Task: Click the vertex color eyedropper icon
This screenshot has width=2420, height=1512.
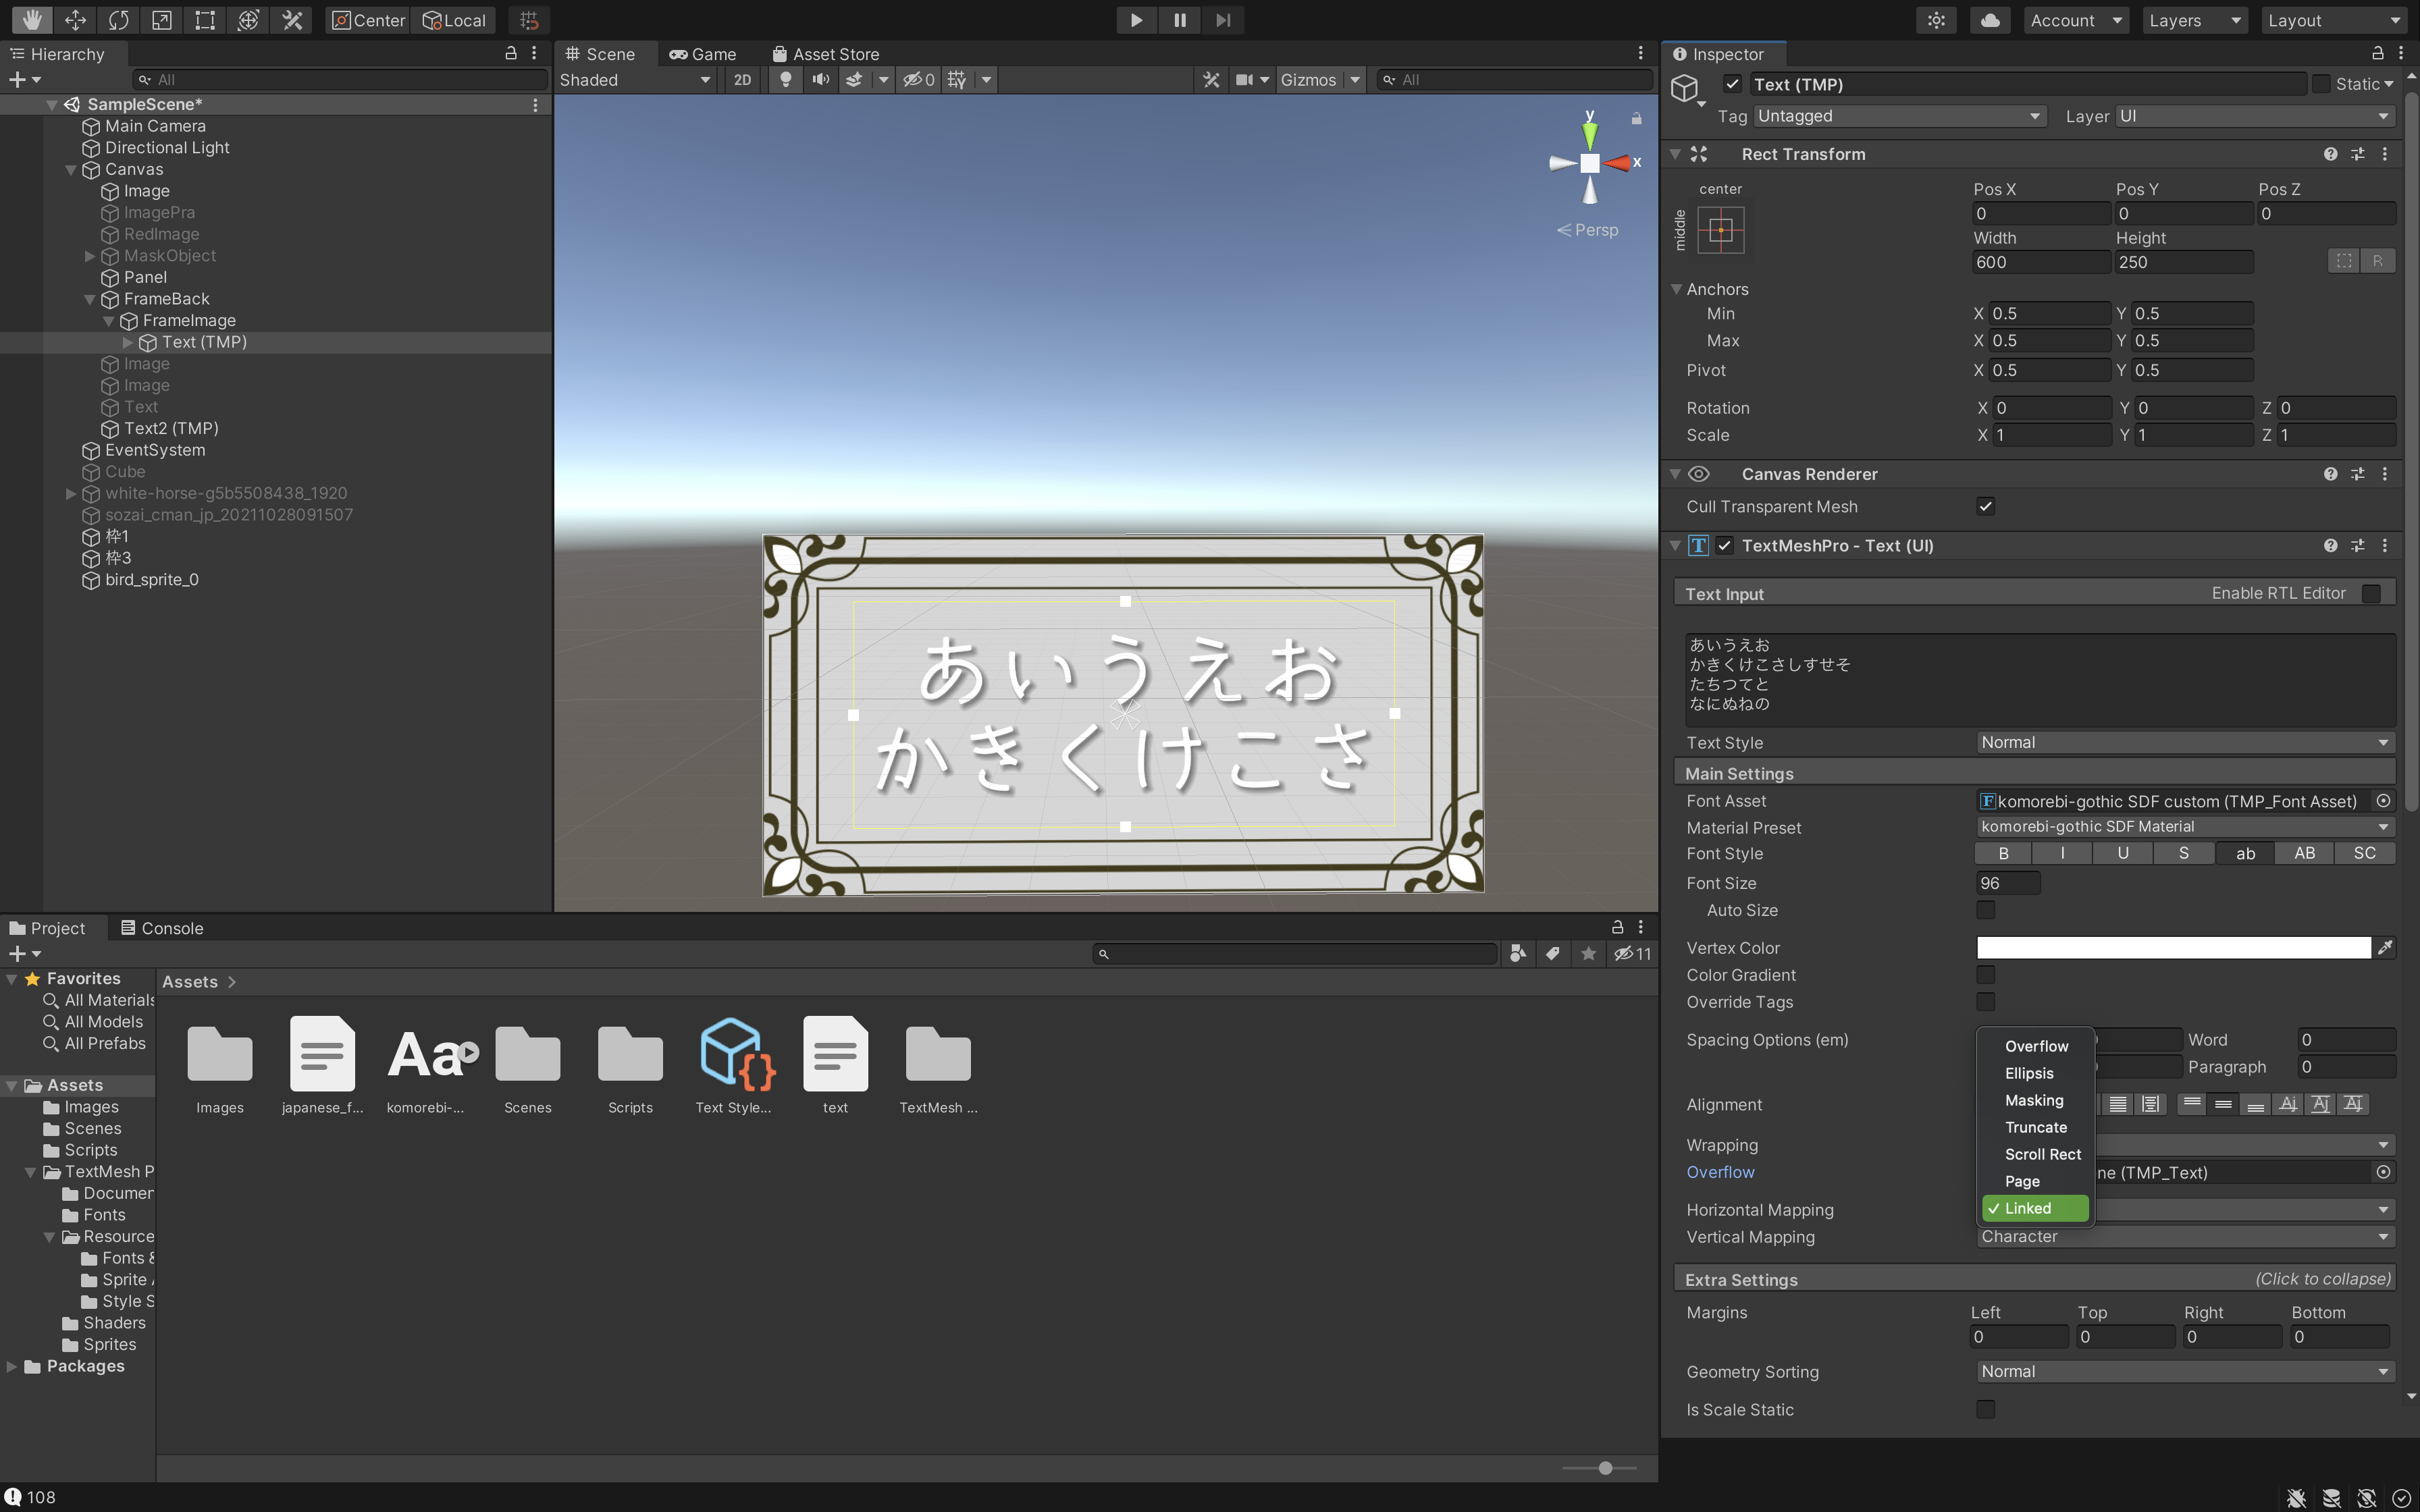Action: pyautogui.click(x=2385, y=948)
